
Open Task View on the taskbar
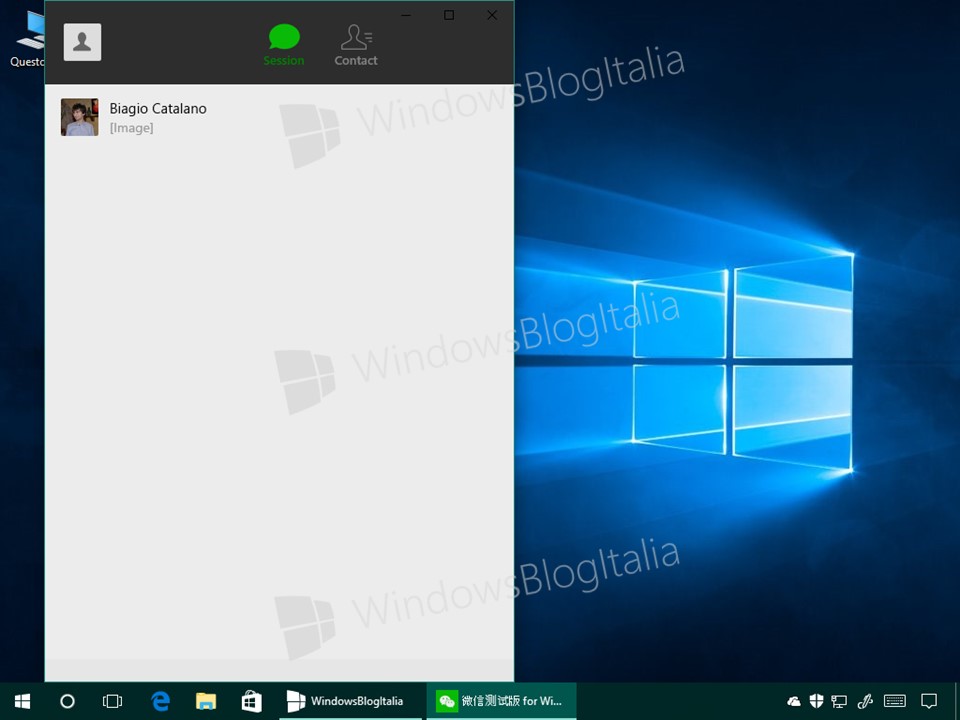(x=112, y=701)
